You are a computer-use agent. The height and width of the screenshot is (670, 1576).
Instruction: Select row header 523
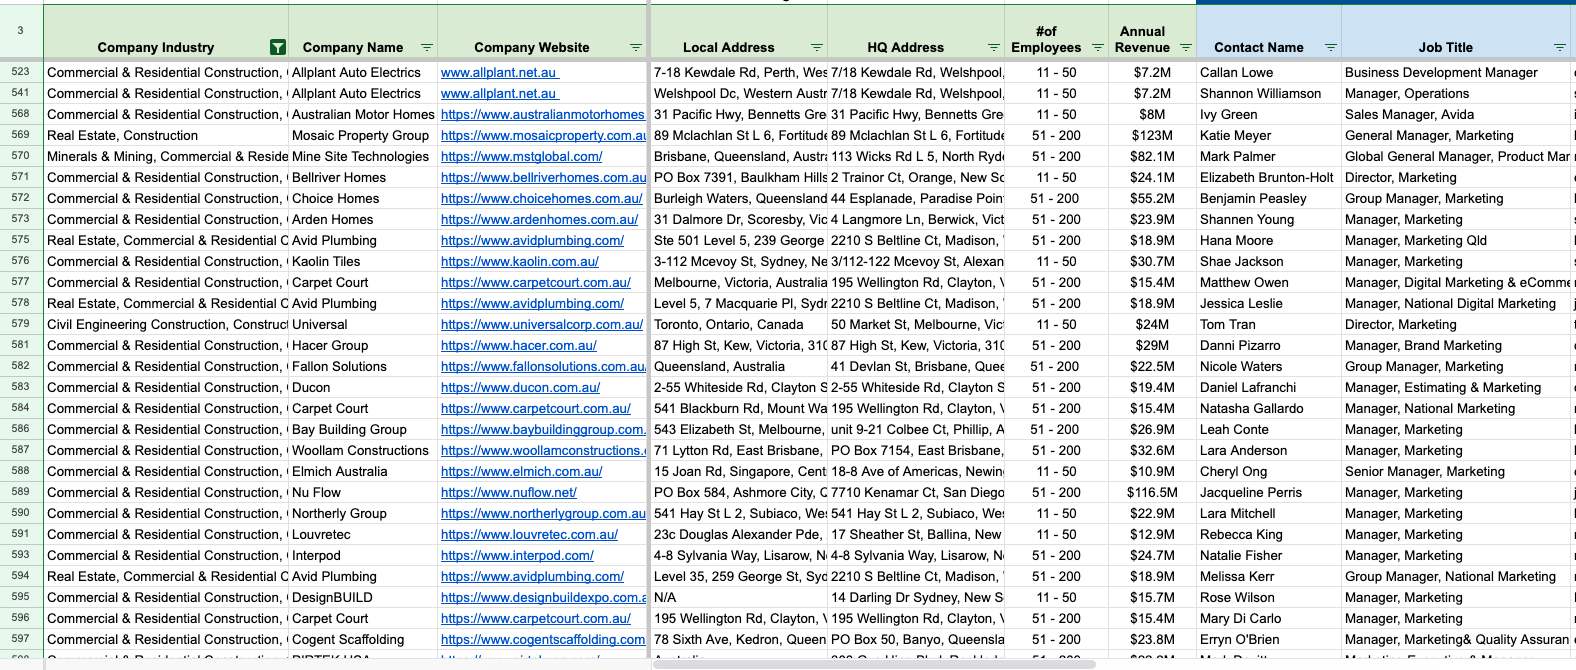21,72
